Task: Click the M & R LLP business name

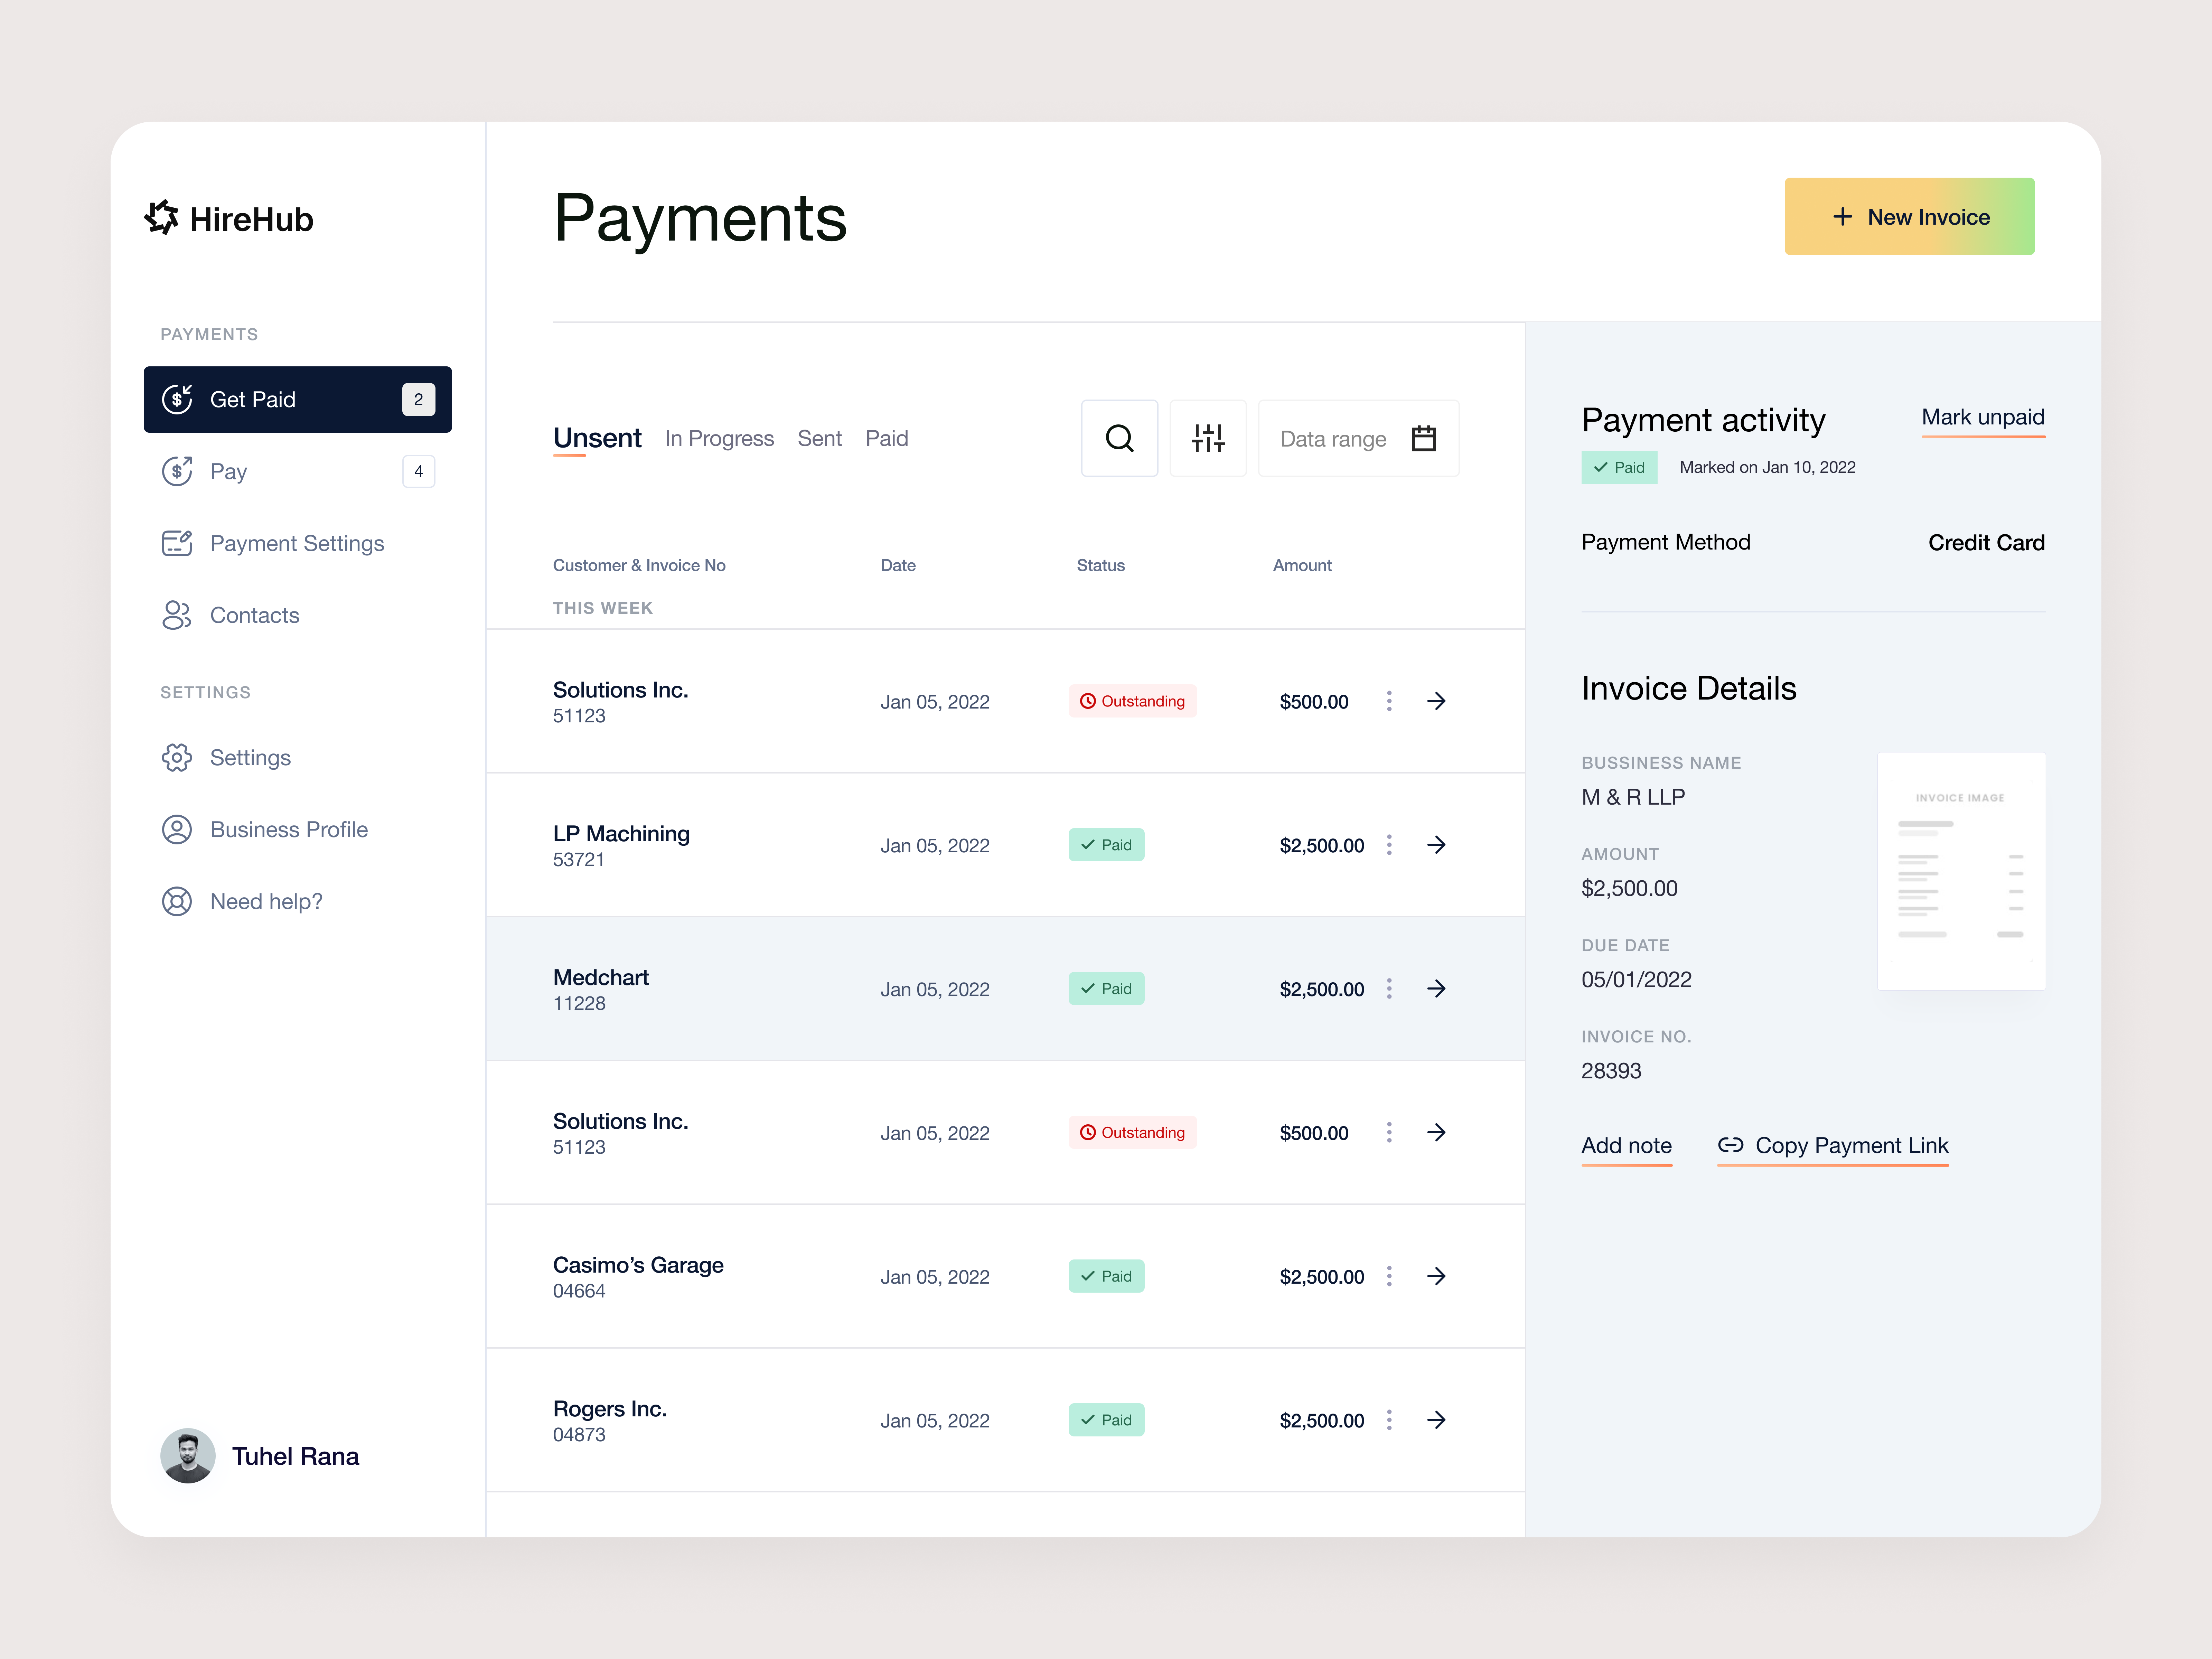Action: pyautogui.click(x=1633, y=797)
